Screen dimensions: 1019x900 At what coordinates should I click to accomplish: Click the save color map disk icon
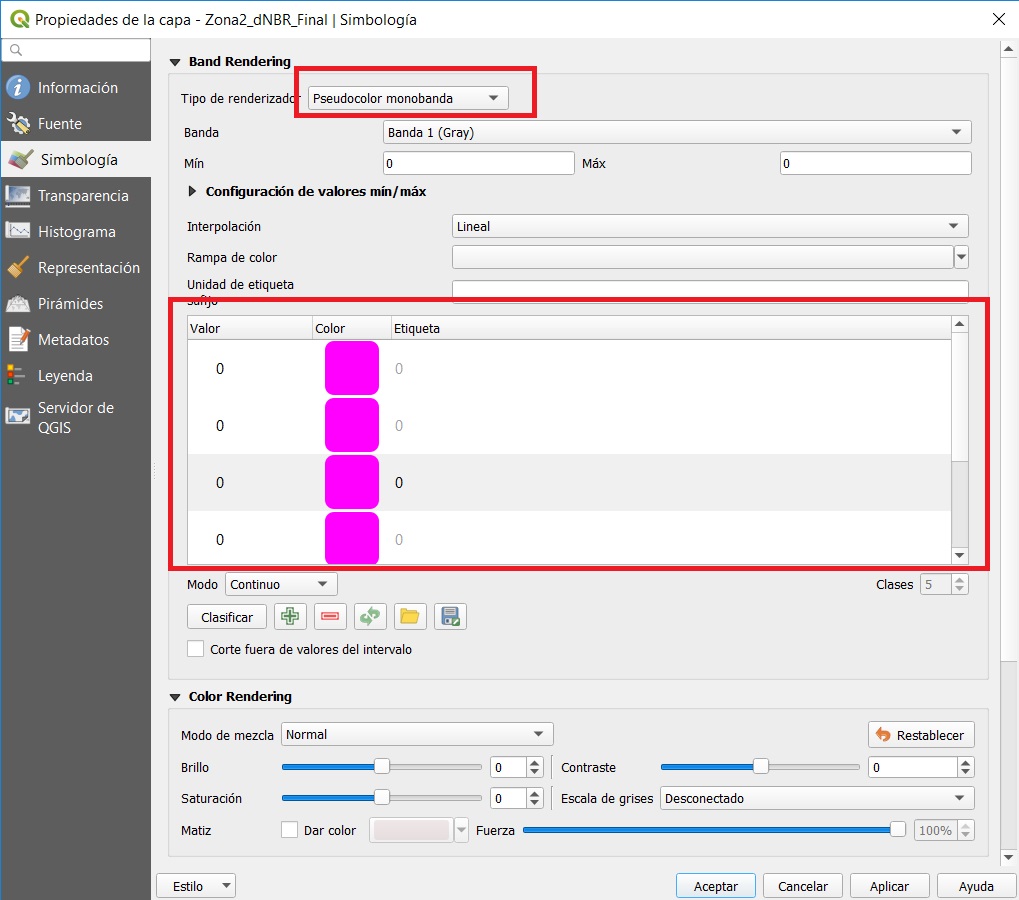pyautogui.click(x=450, y=617)
